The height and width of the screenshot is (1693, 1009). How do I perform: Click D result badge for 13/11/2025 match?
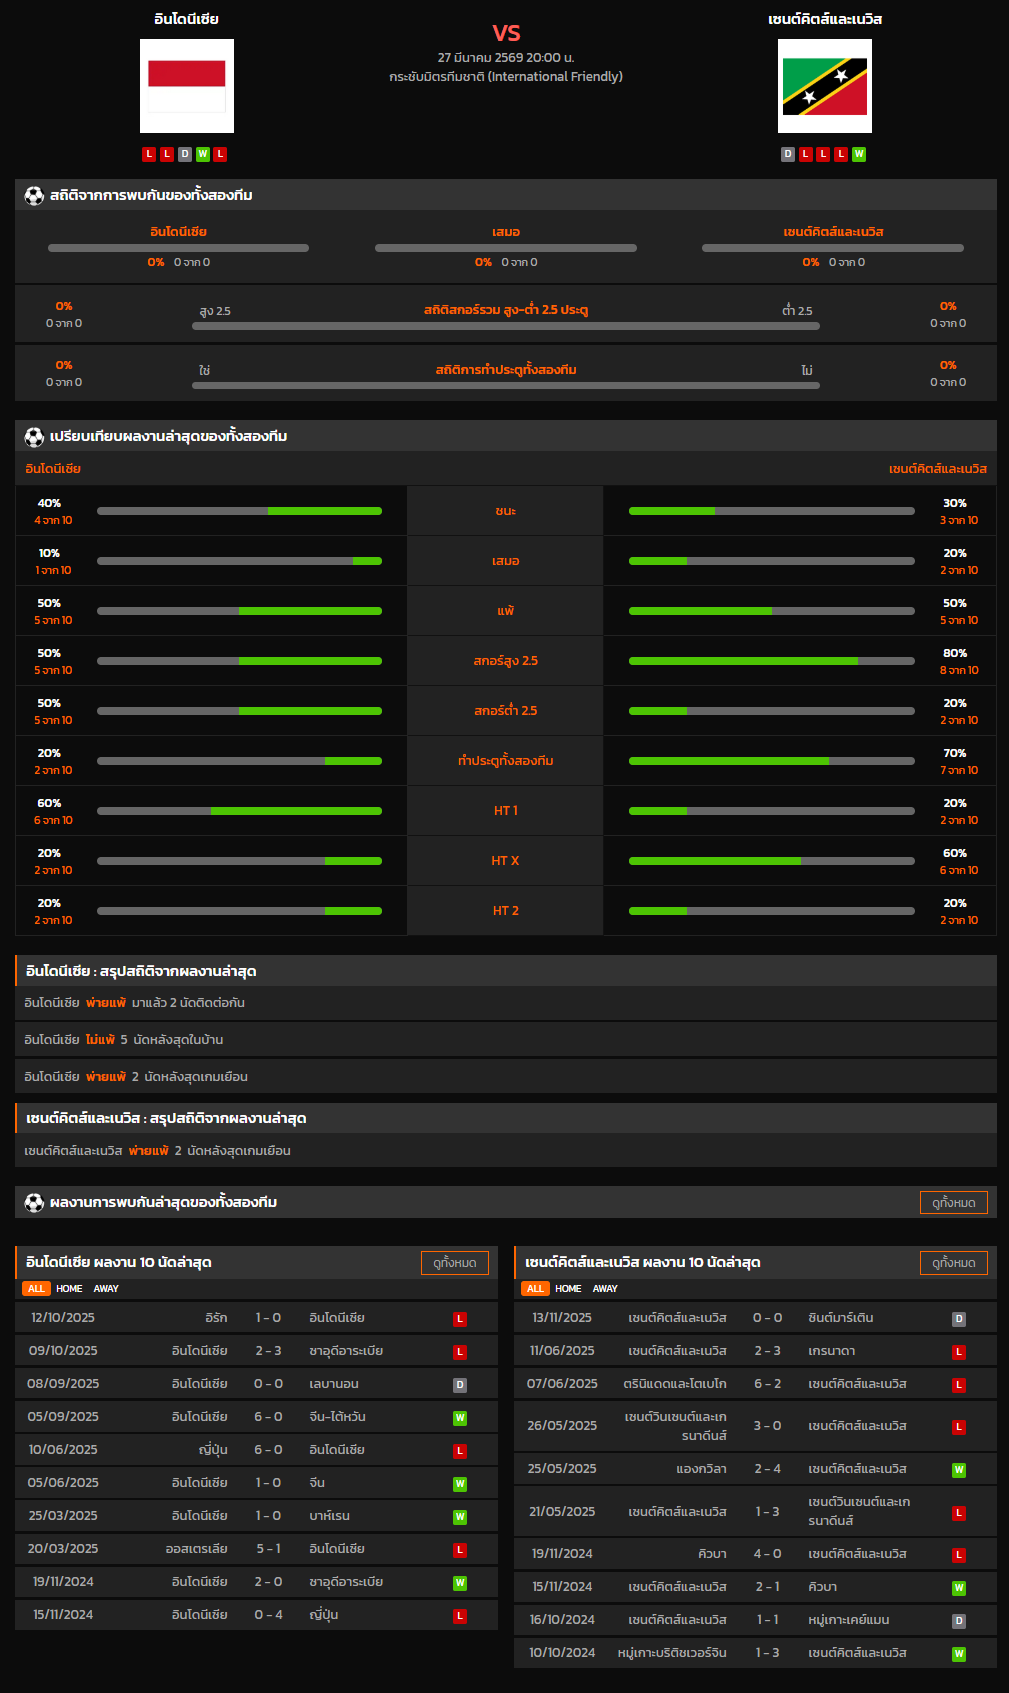coord(959,1319)
